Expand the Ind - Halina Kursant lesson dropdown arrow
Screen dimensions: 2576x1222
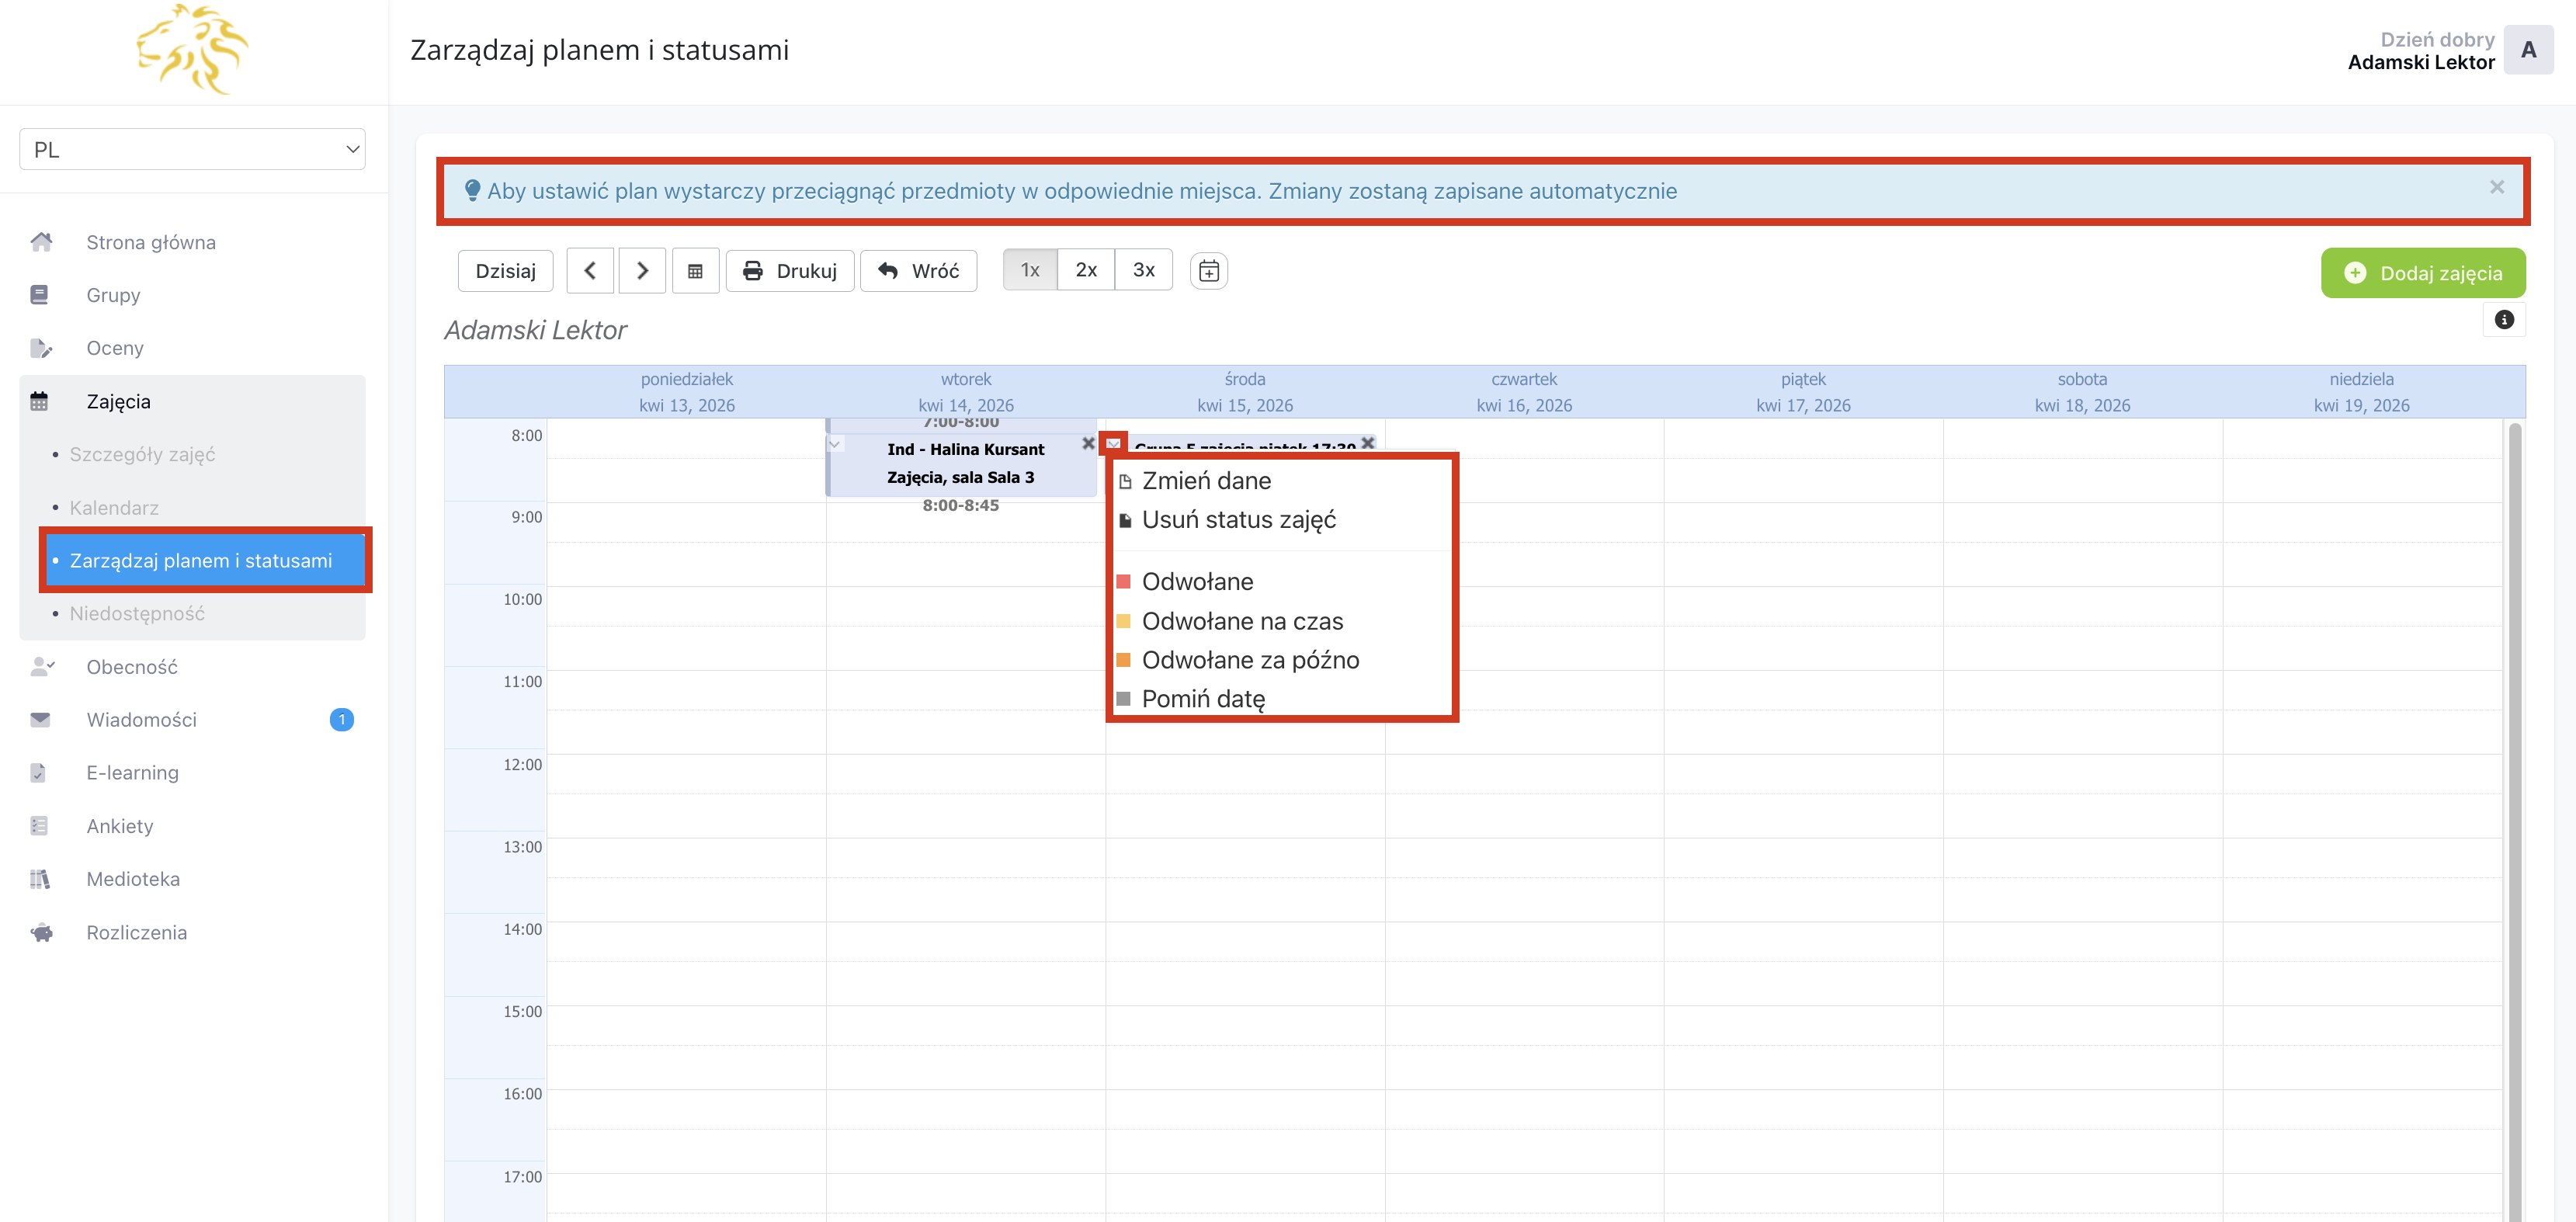pyautogui.click(x=835, y=444)
